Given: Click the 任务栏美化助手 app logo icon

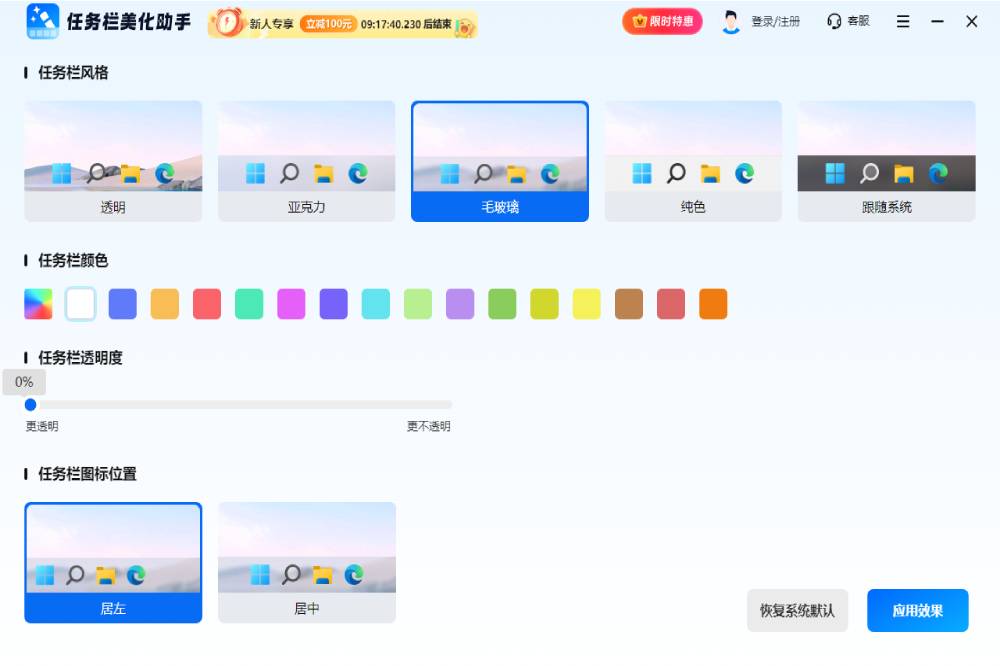Looking at the screenshot, I should coord(42,21).
